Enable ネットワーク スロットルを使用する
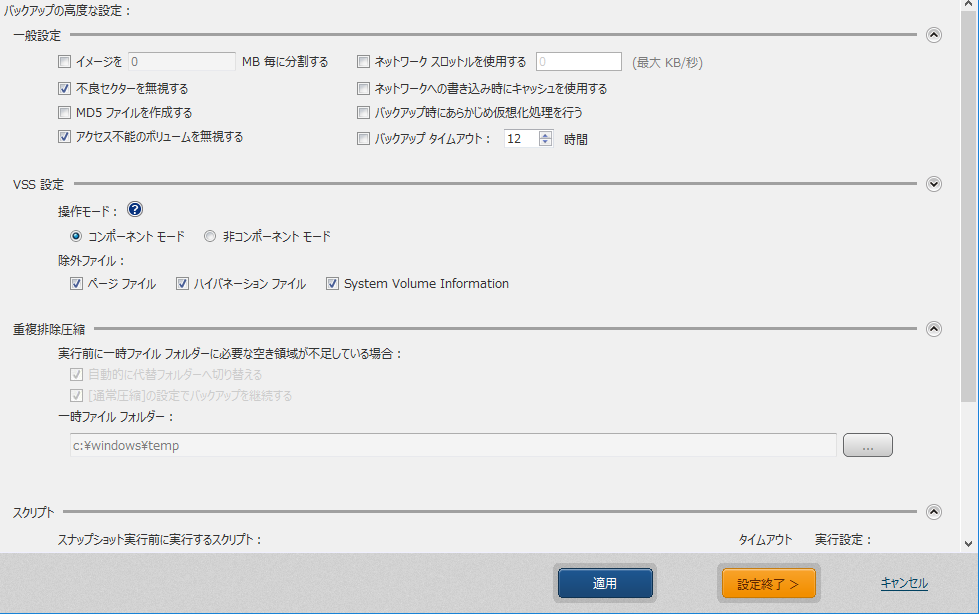 [364, 62]
